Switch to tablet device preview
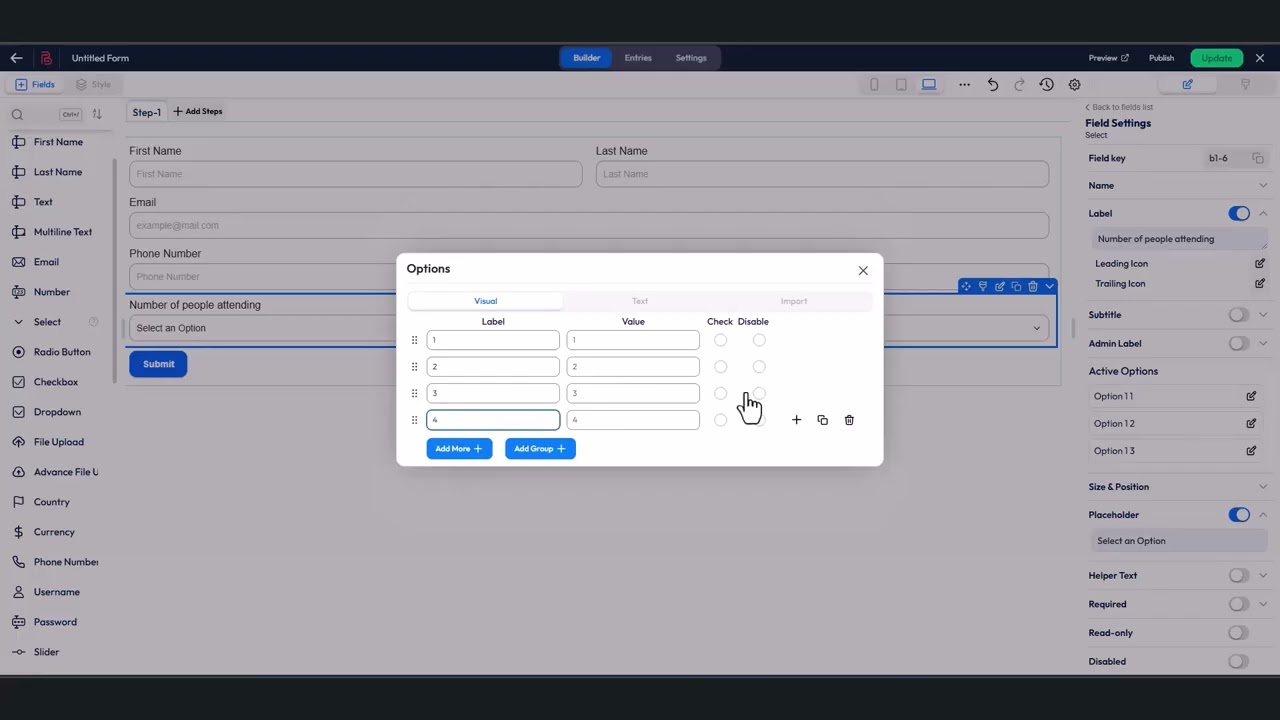1280x720 pixels. [901, 85]
